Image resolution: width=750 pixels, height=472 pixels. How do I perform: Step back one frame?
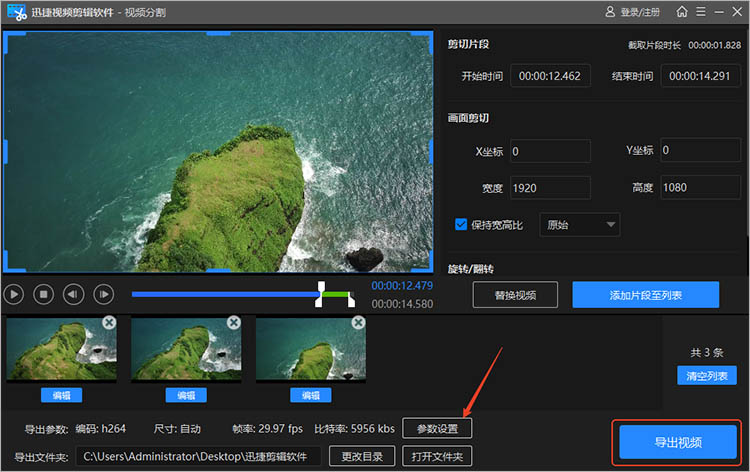pyautogui.click(x=73, y=294)
